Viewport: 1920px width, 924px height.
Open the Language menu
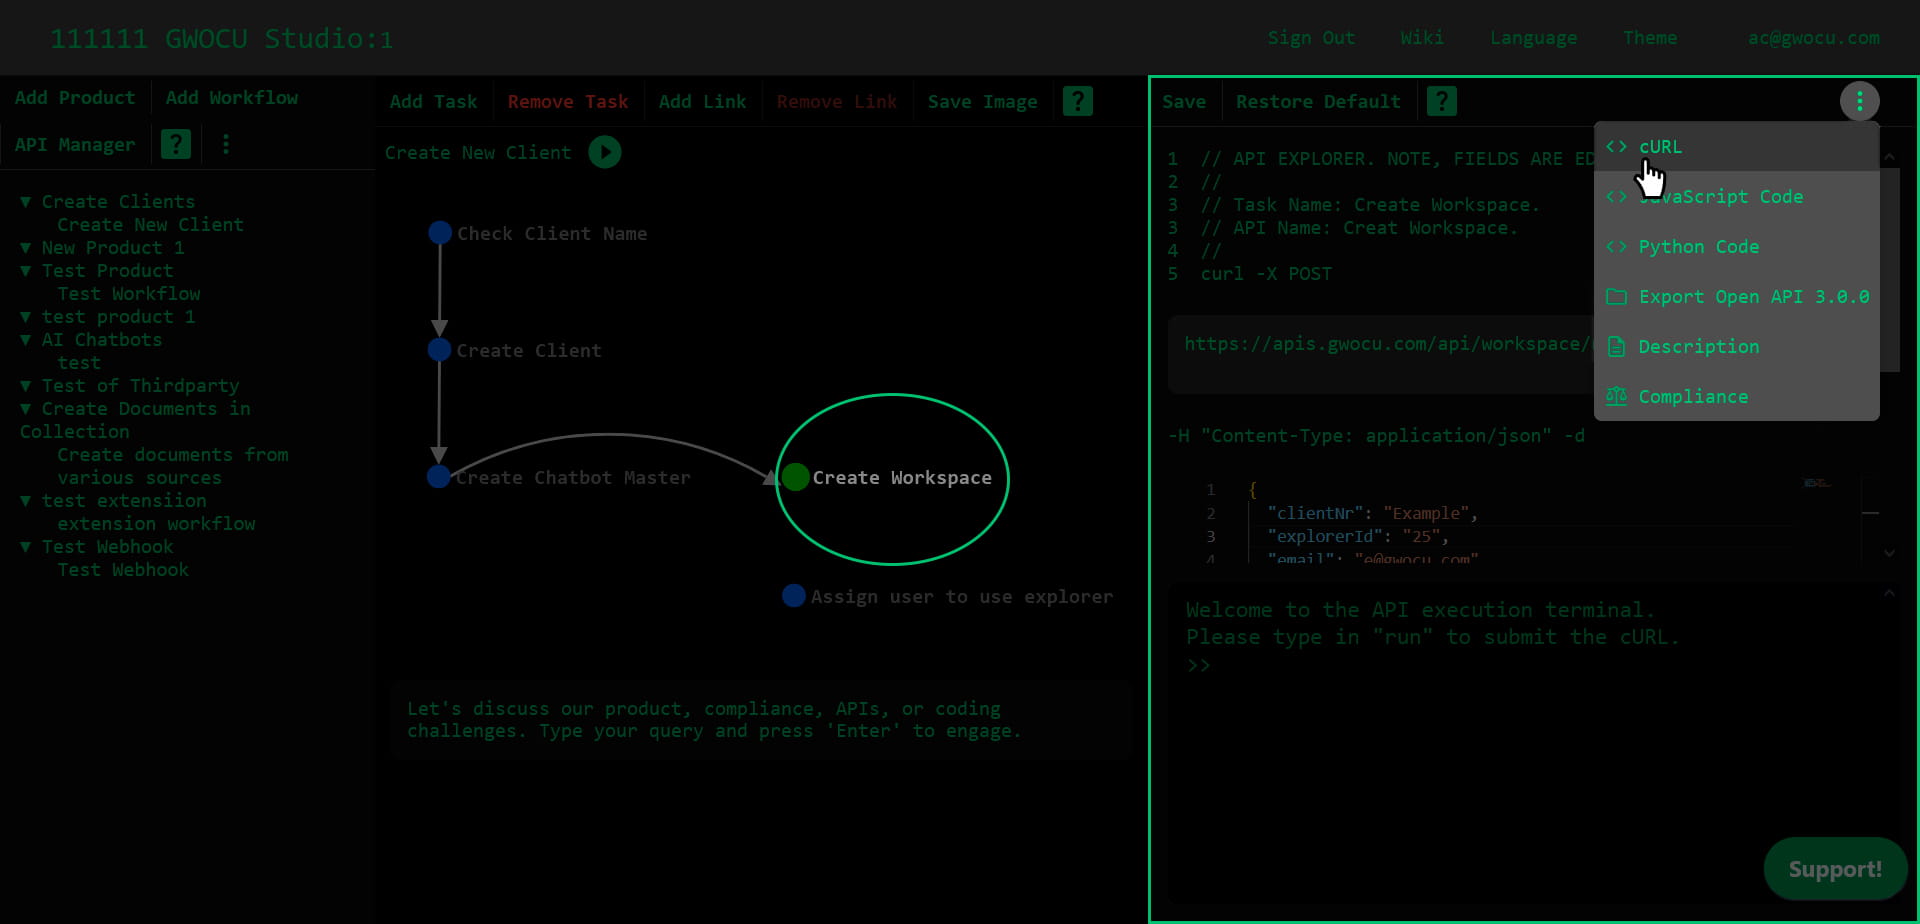click(x=1534, y=38)
